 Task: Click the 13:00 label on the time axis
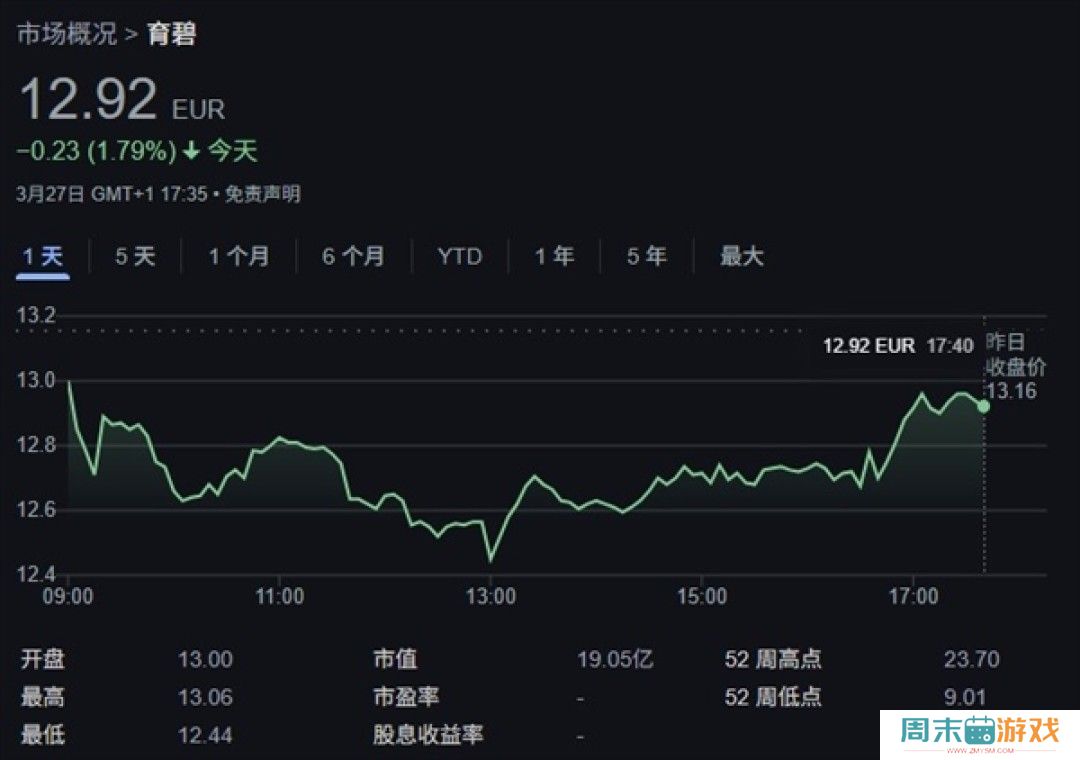[491, 597]
